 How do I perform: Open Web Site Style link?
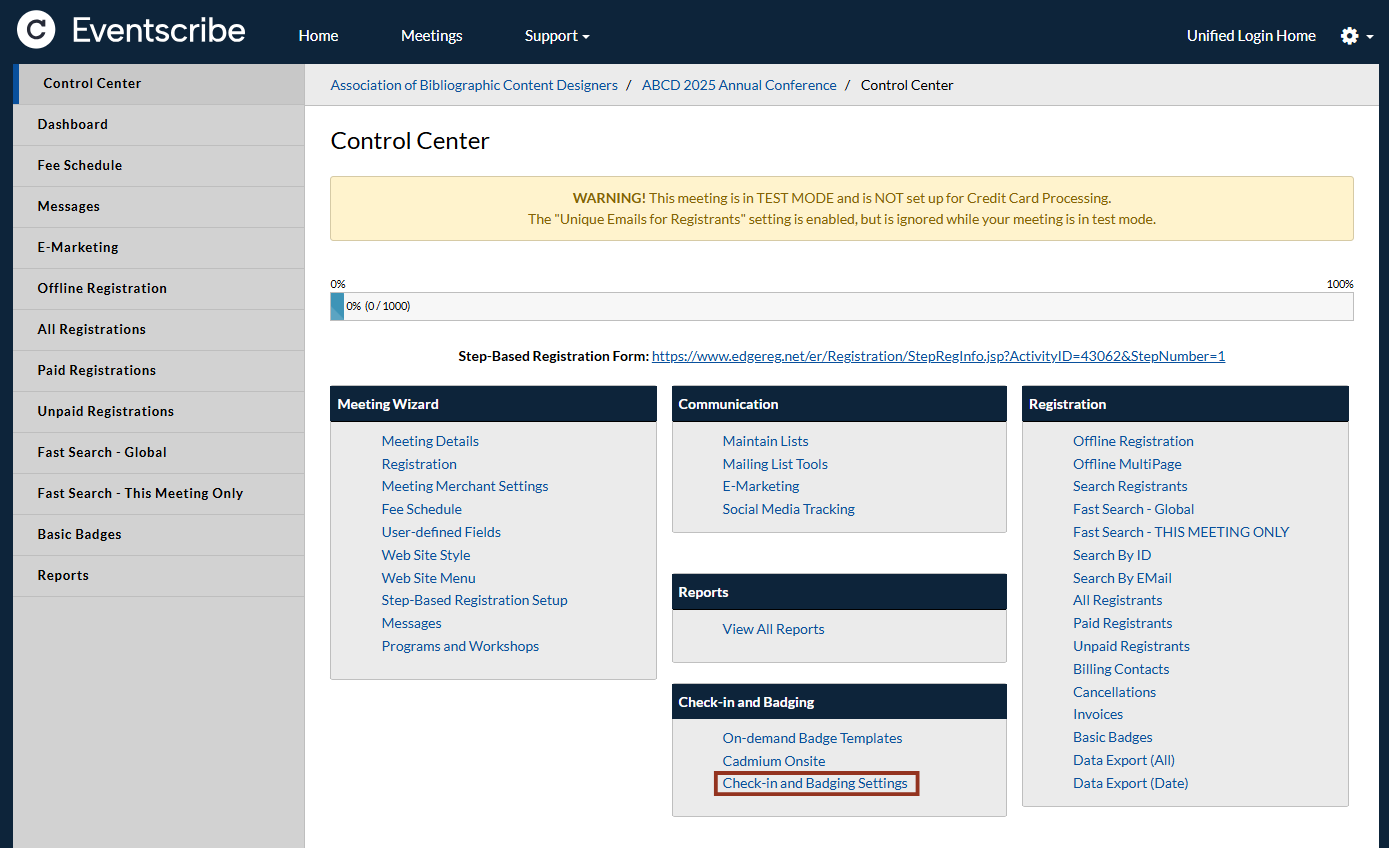pos(426,555)
